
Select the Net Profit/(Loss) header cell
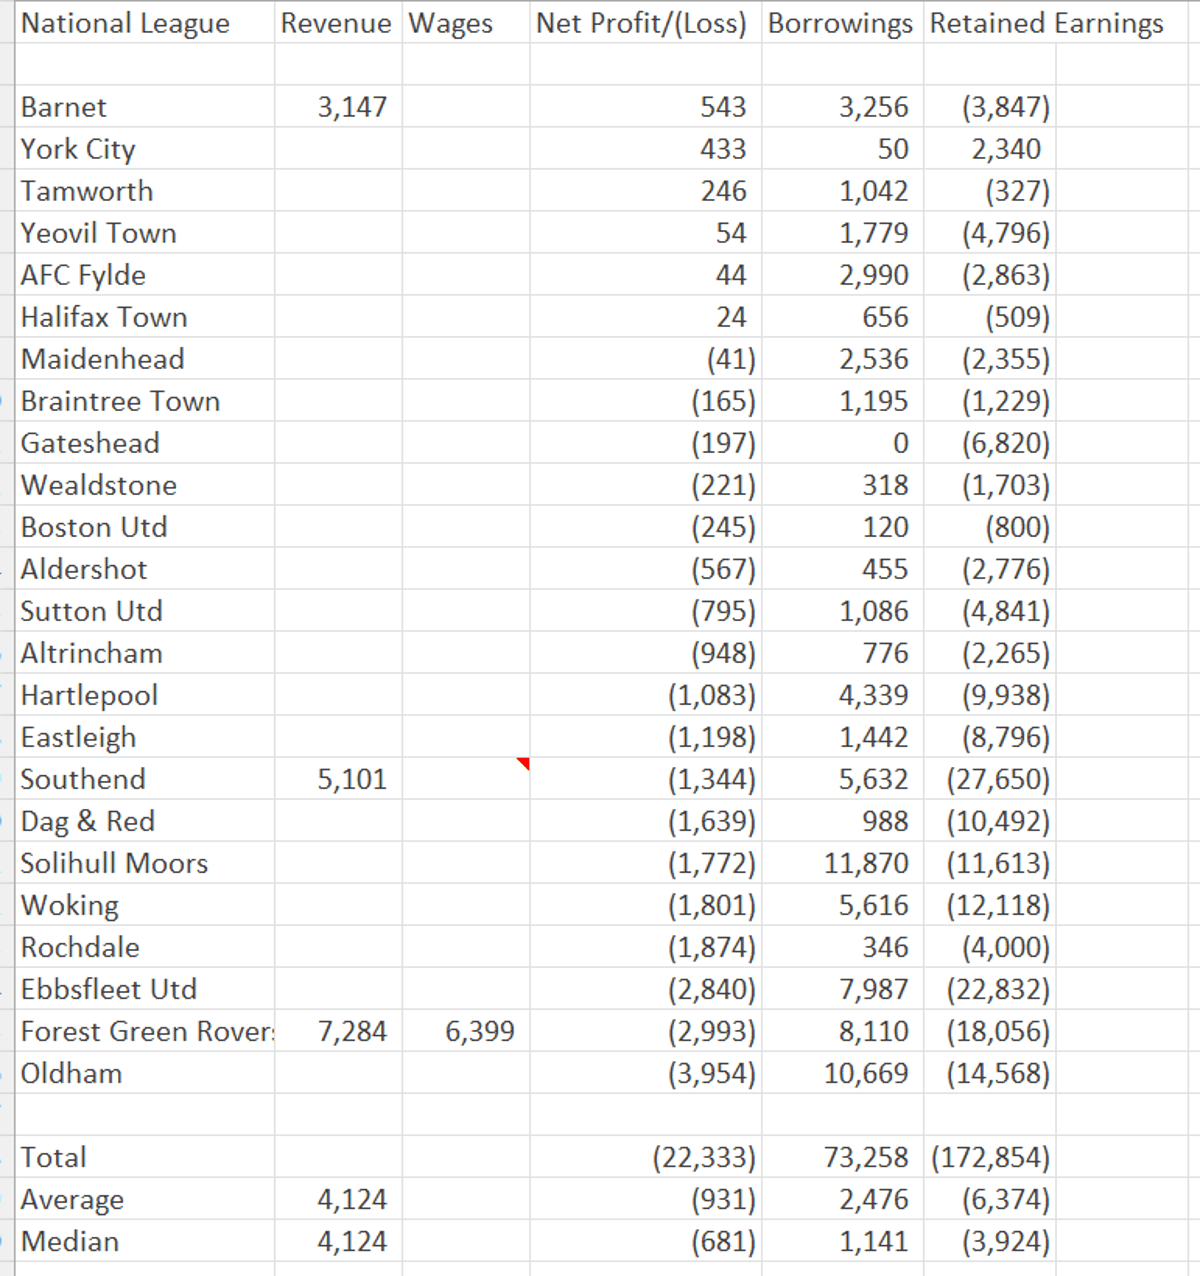646,23
